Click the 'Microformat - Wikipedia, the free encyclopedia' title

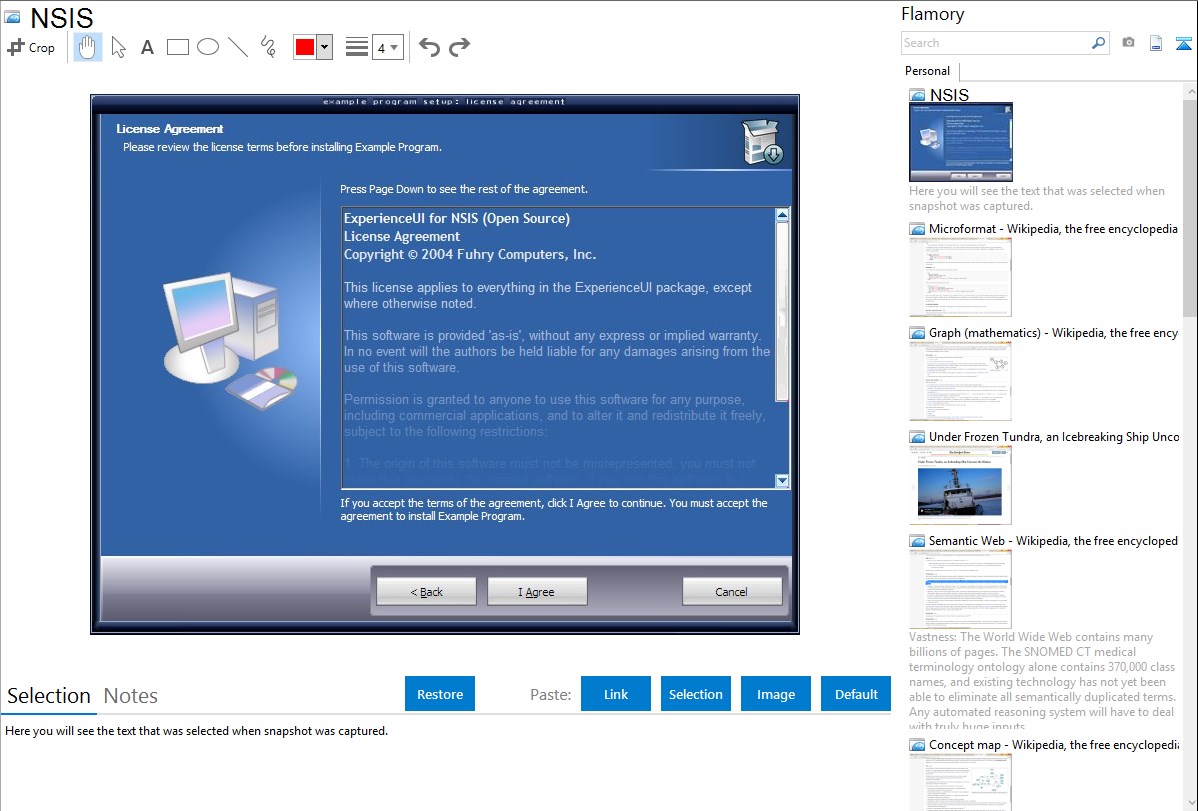pyautogui.click(x=1053, y=229)
